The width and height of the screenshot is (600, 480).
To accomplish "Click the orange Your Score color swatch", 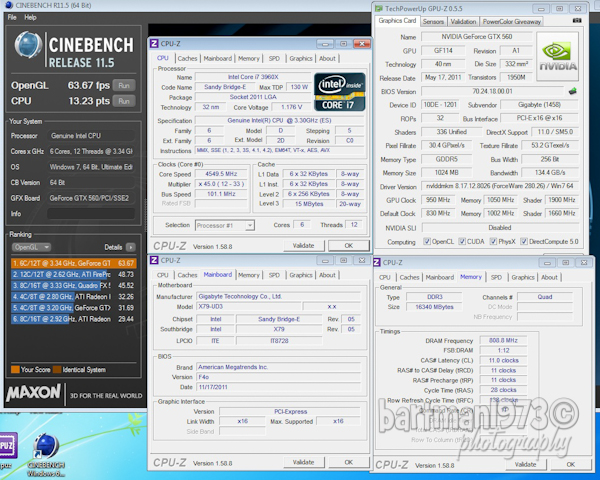I will pos(13,368).
